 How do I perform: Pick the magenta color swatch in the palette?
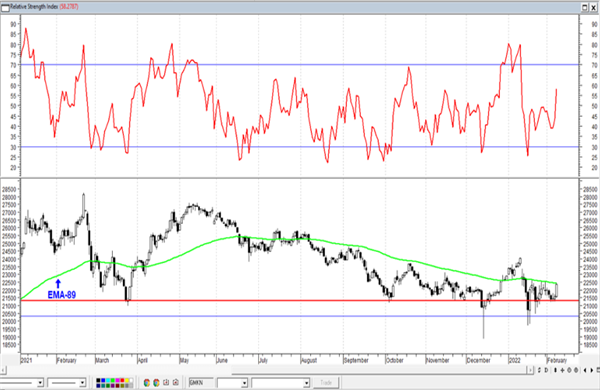point(117,380)
